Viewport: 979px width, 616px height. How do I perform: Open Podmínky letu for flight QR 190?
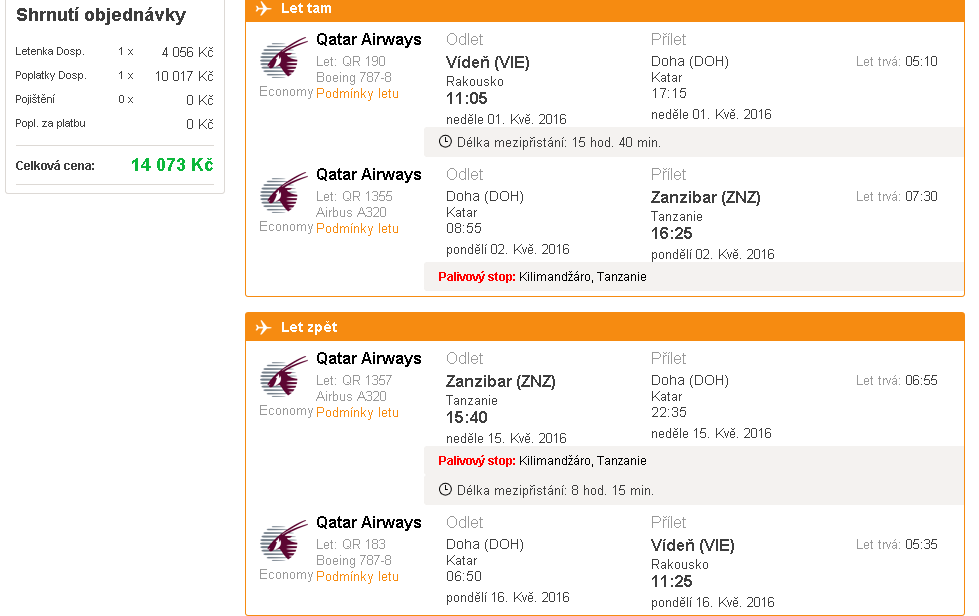point(357,94)
